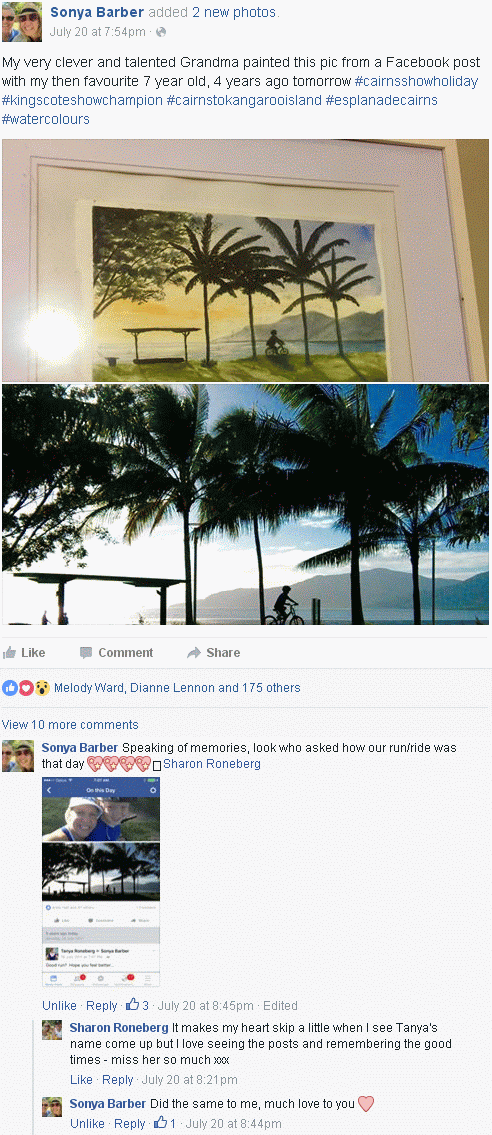Open the 2 new photos link
The image size is (492, 1135).
pyautogui.click(x=234, y=12)
